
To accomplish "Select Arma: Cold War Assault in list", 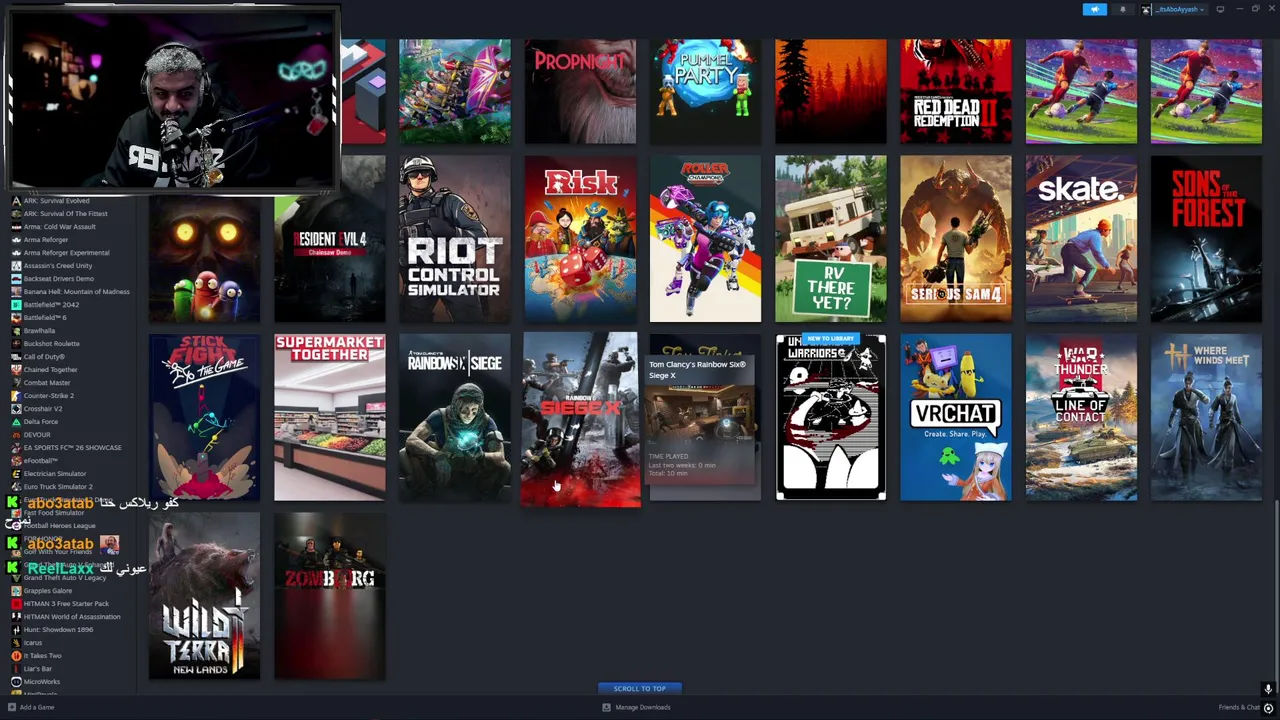I will (60, 227).
